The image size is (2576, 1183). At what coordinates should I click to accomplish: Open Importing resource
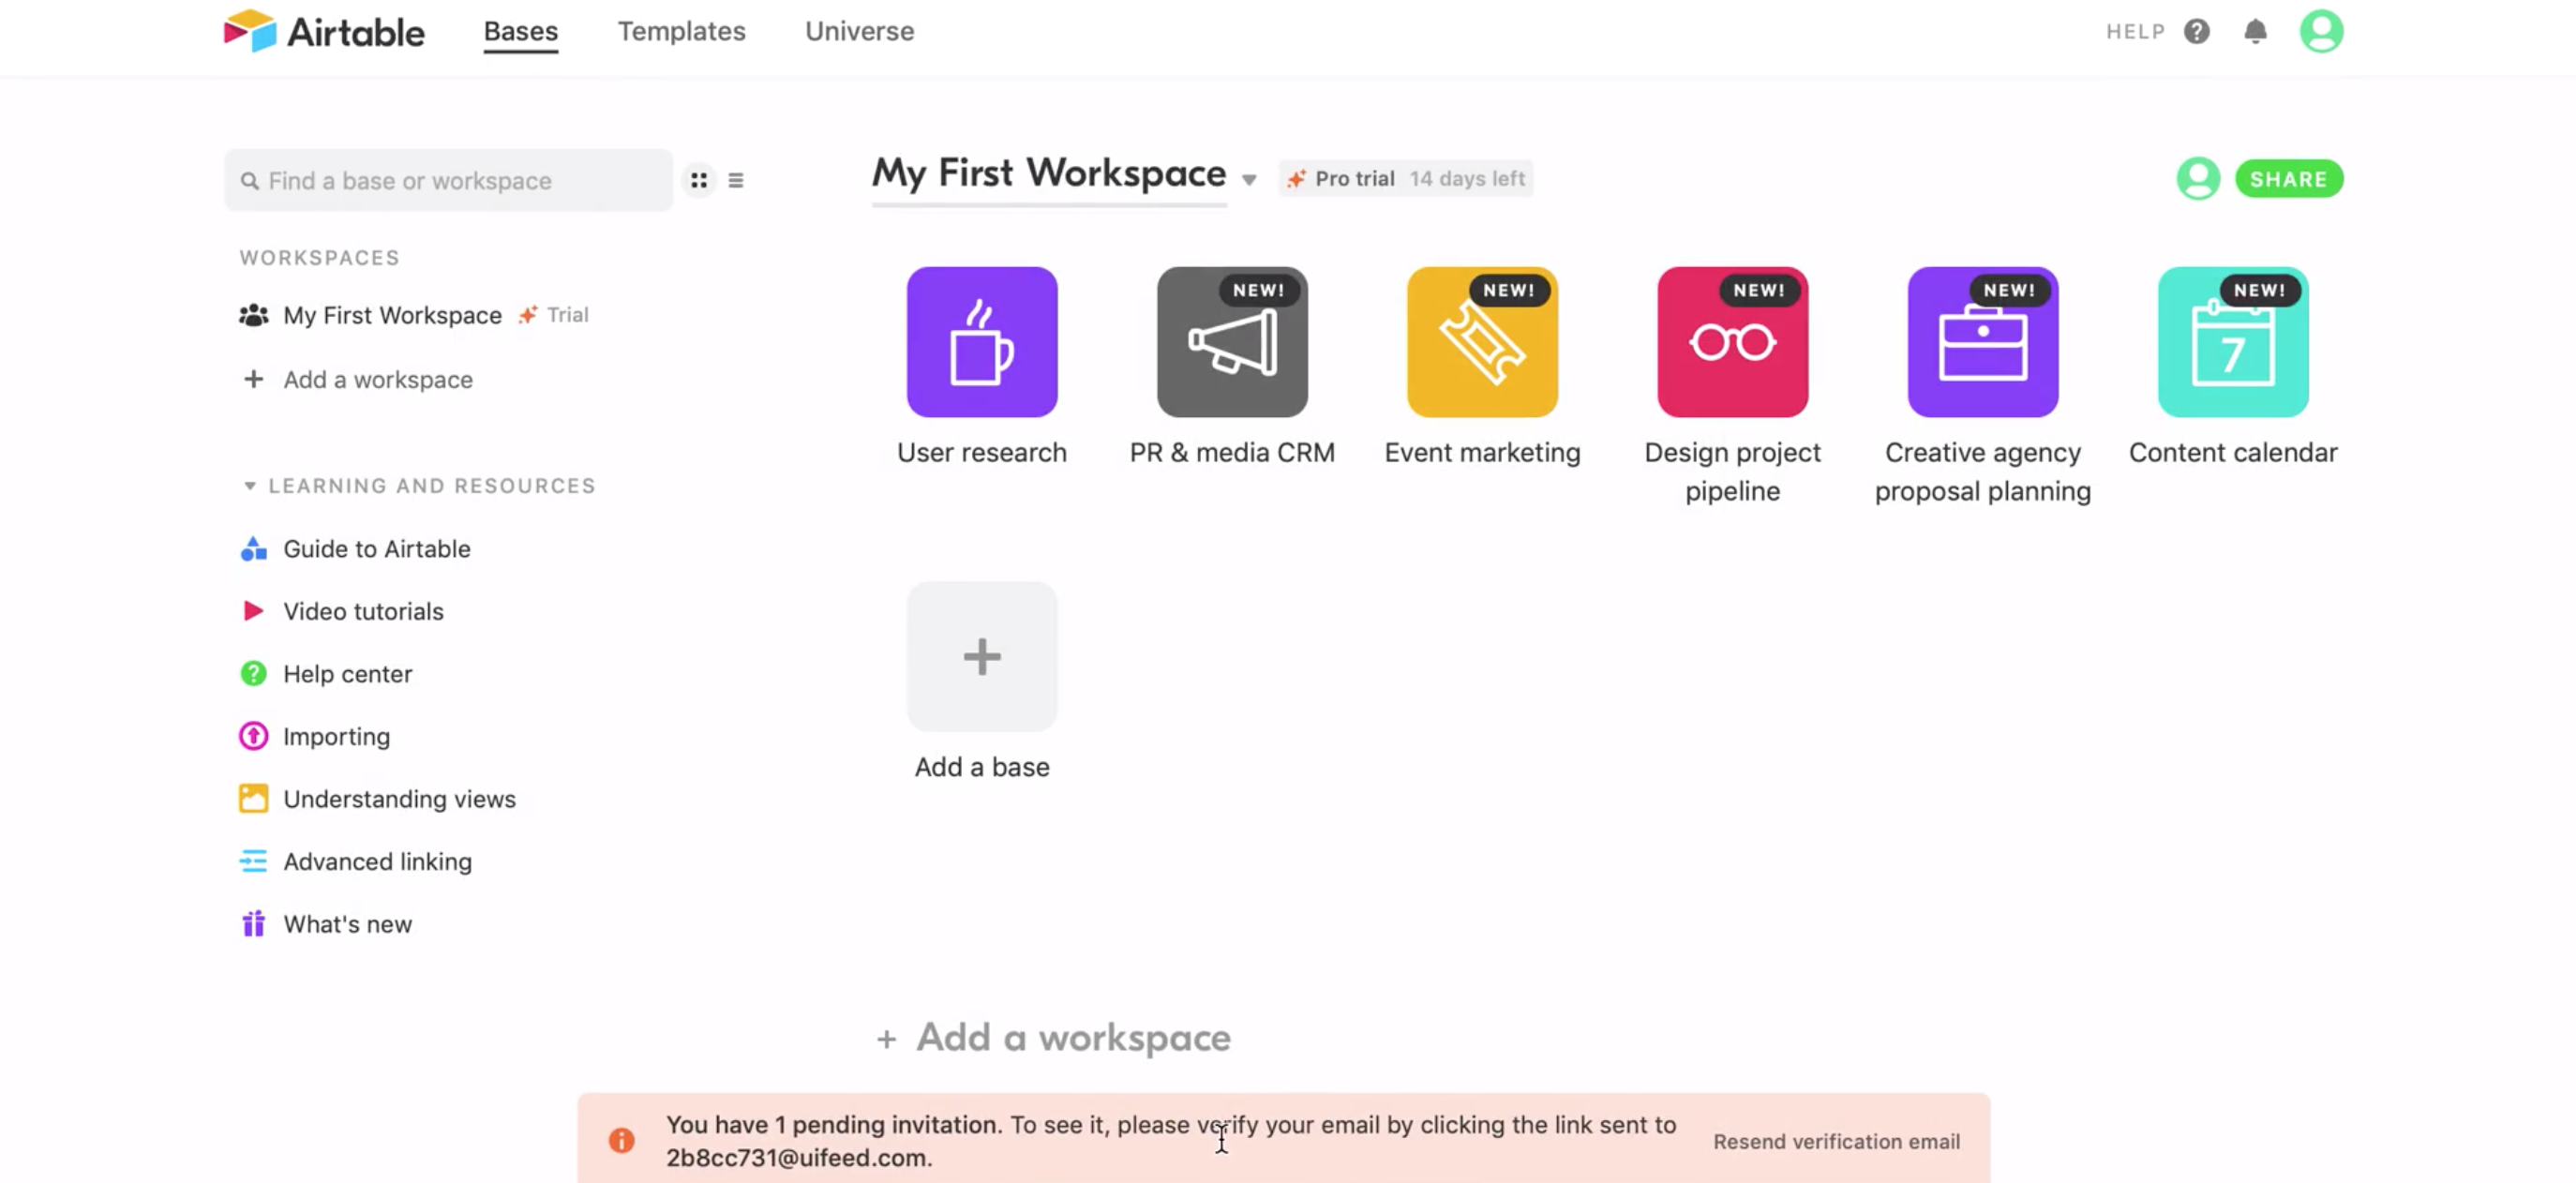click(336, 736)
